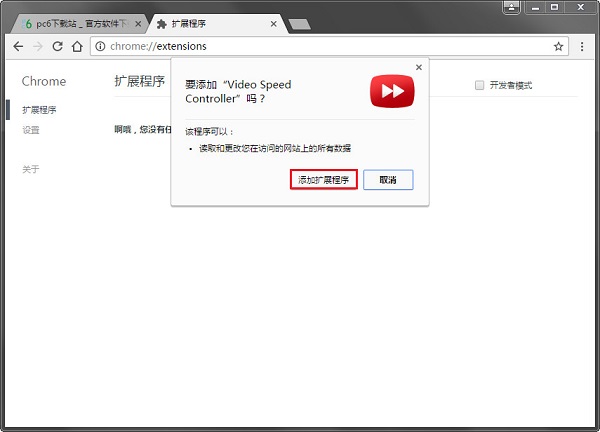Open 扩展程序 in the sidebar
This screenshot has height=432, width=600.
[39, 110]
